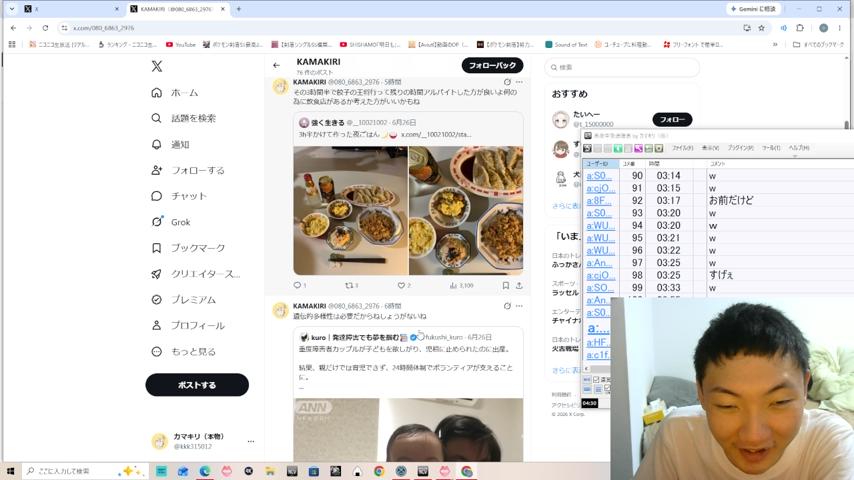Click the フォローバック button
Viewport: 854px width, 480px height.
coord(492,65)
